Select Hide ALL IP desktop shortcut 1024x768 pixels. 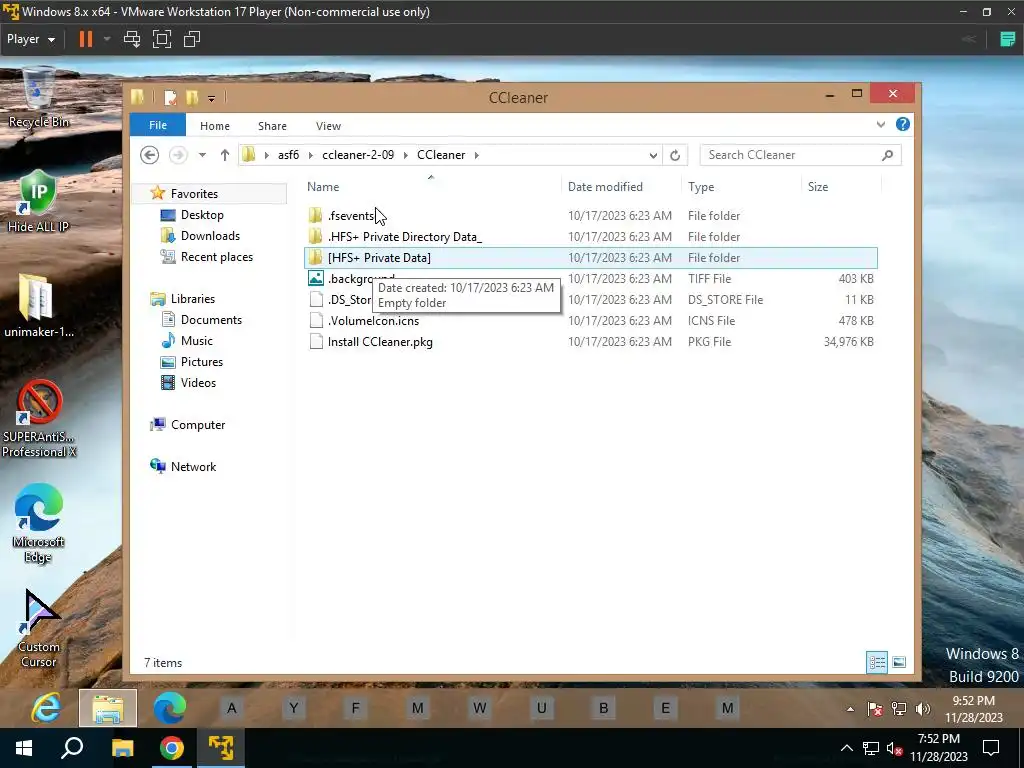[x=39, y=201]
